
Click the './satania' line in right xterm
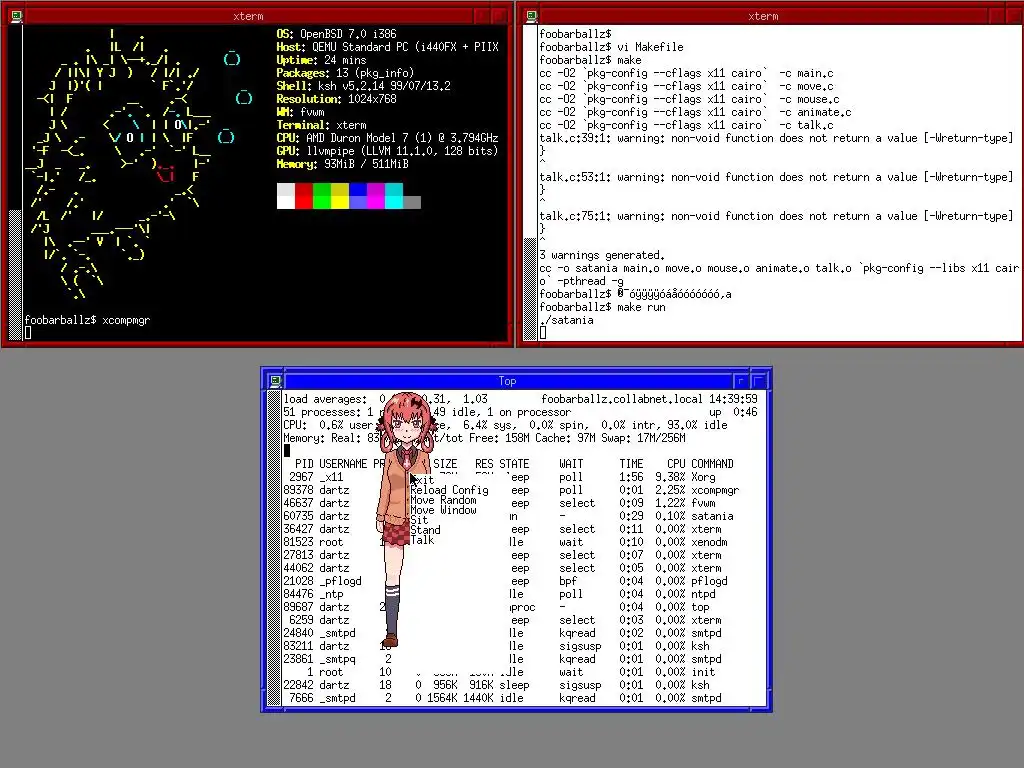[566, 320]
